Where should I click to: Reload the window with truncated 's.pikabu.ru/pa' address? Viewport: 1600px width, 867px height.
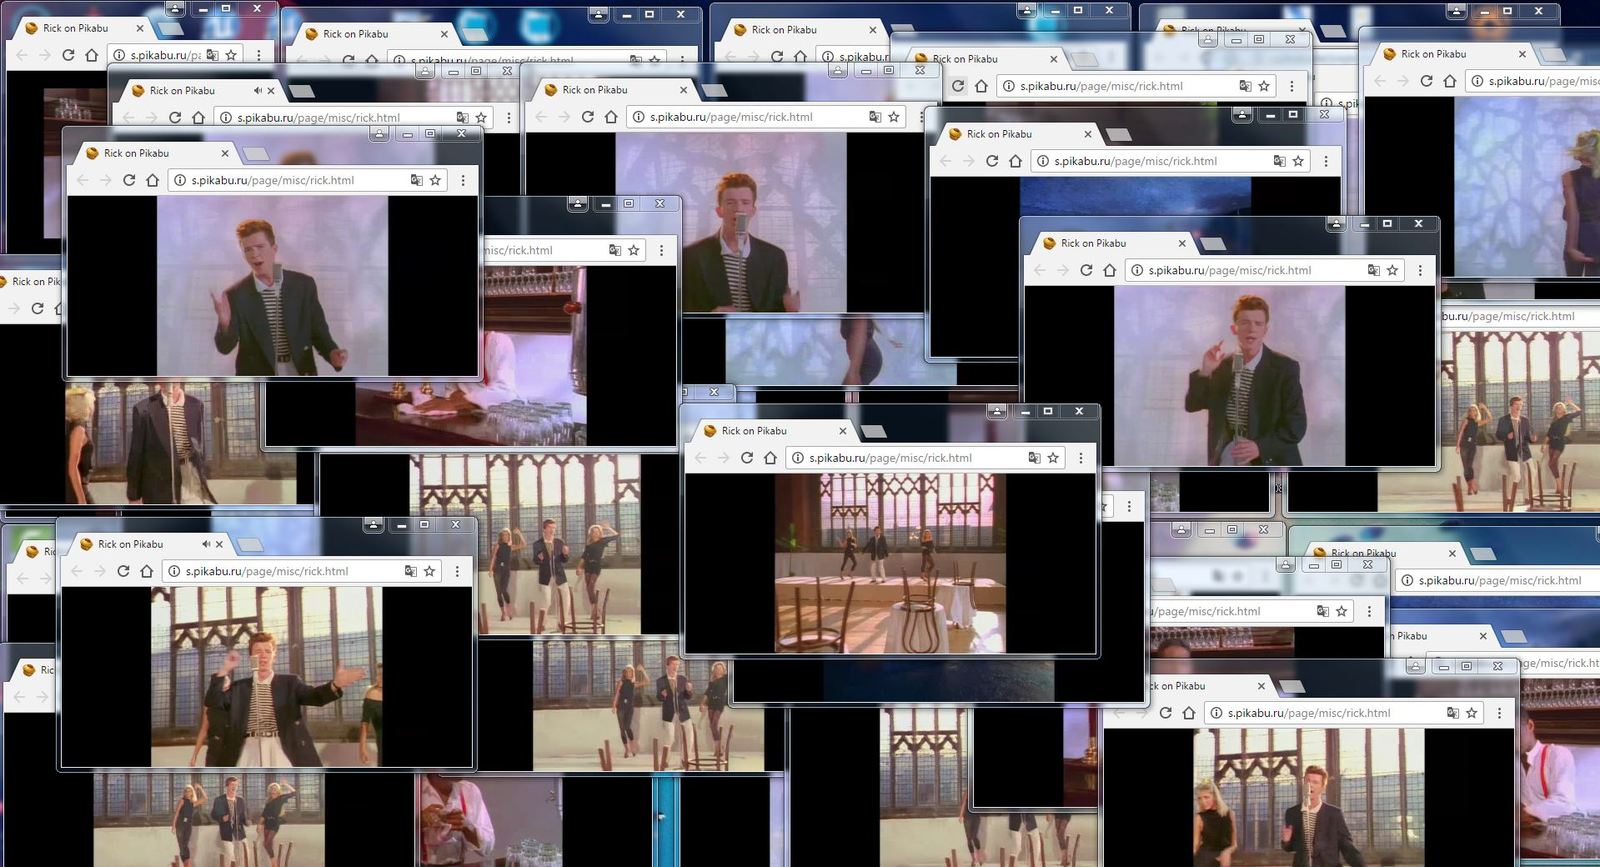click(68, 55)
